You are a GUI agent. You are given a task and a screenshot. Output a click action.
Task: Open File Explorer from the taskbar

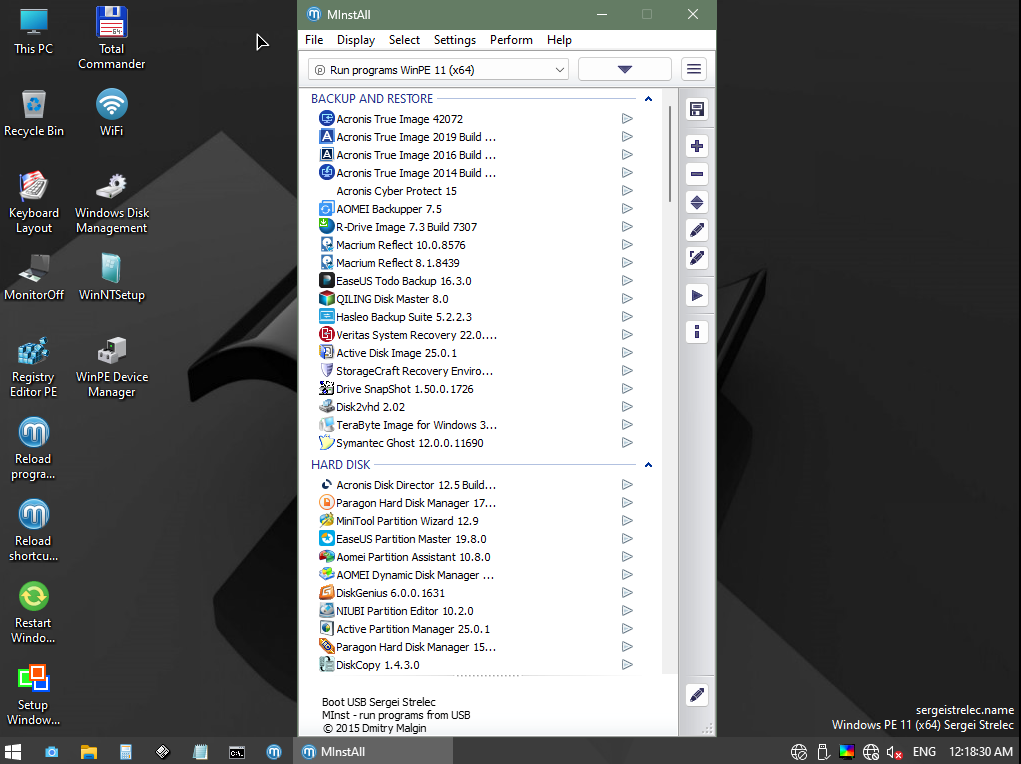pos(89,752)
